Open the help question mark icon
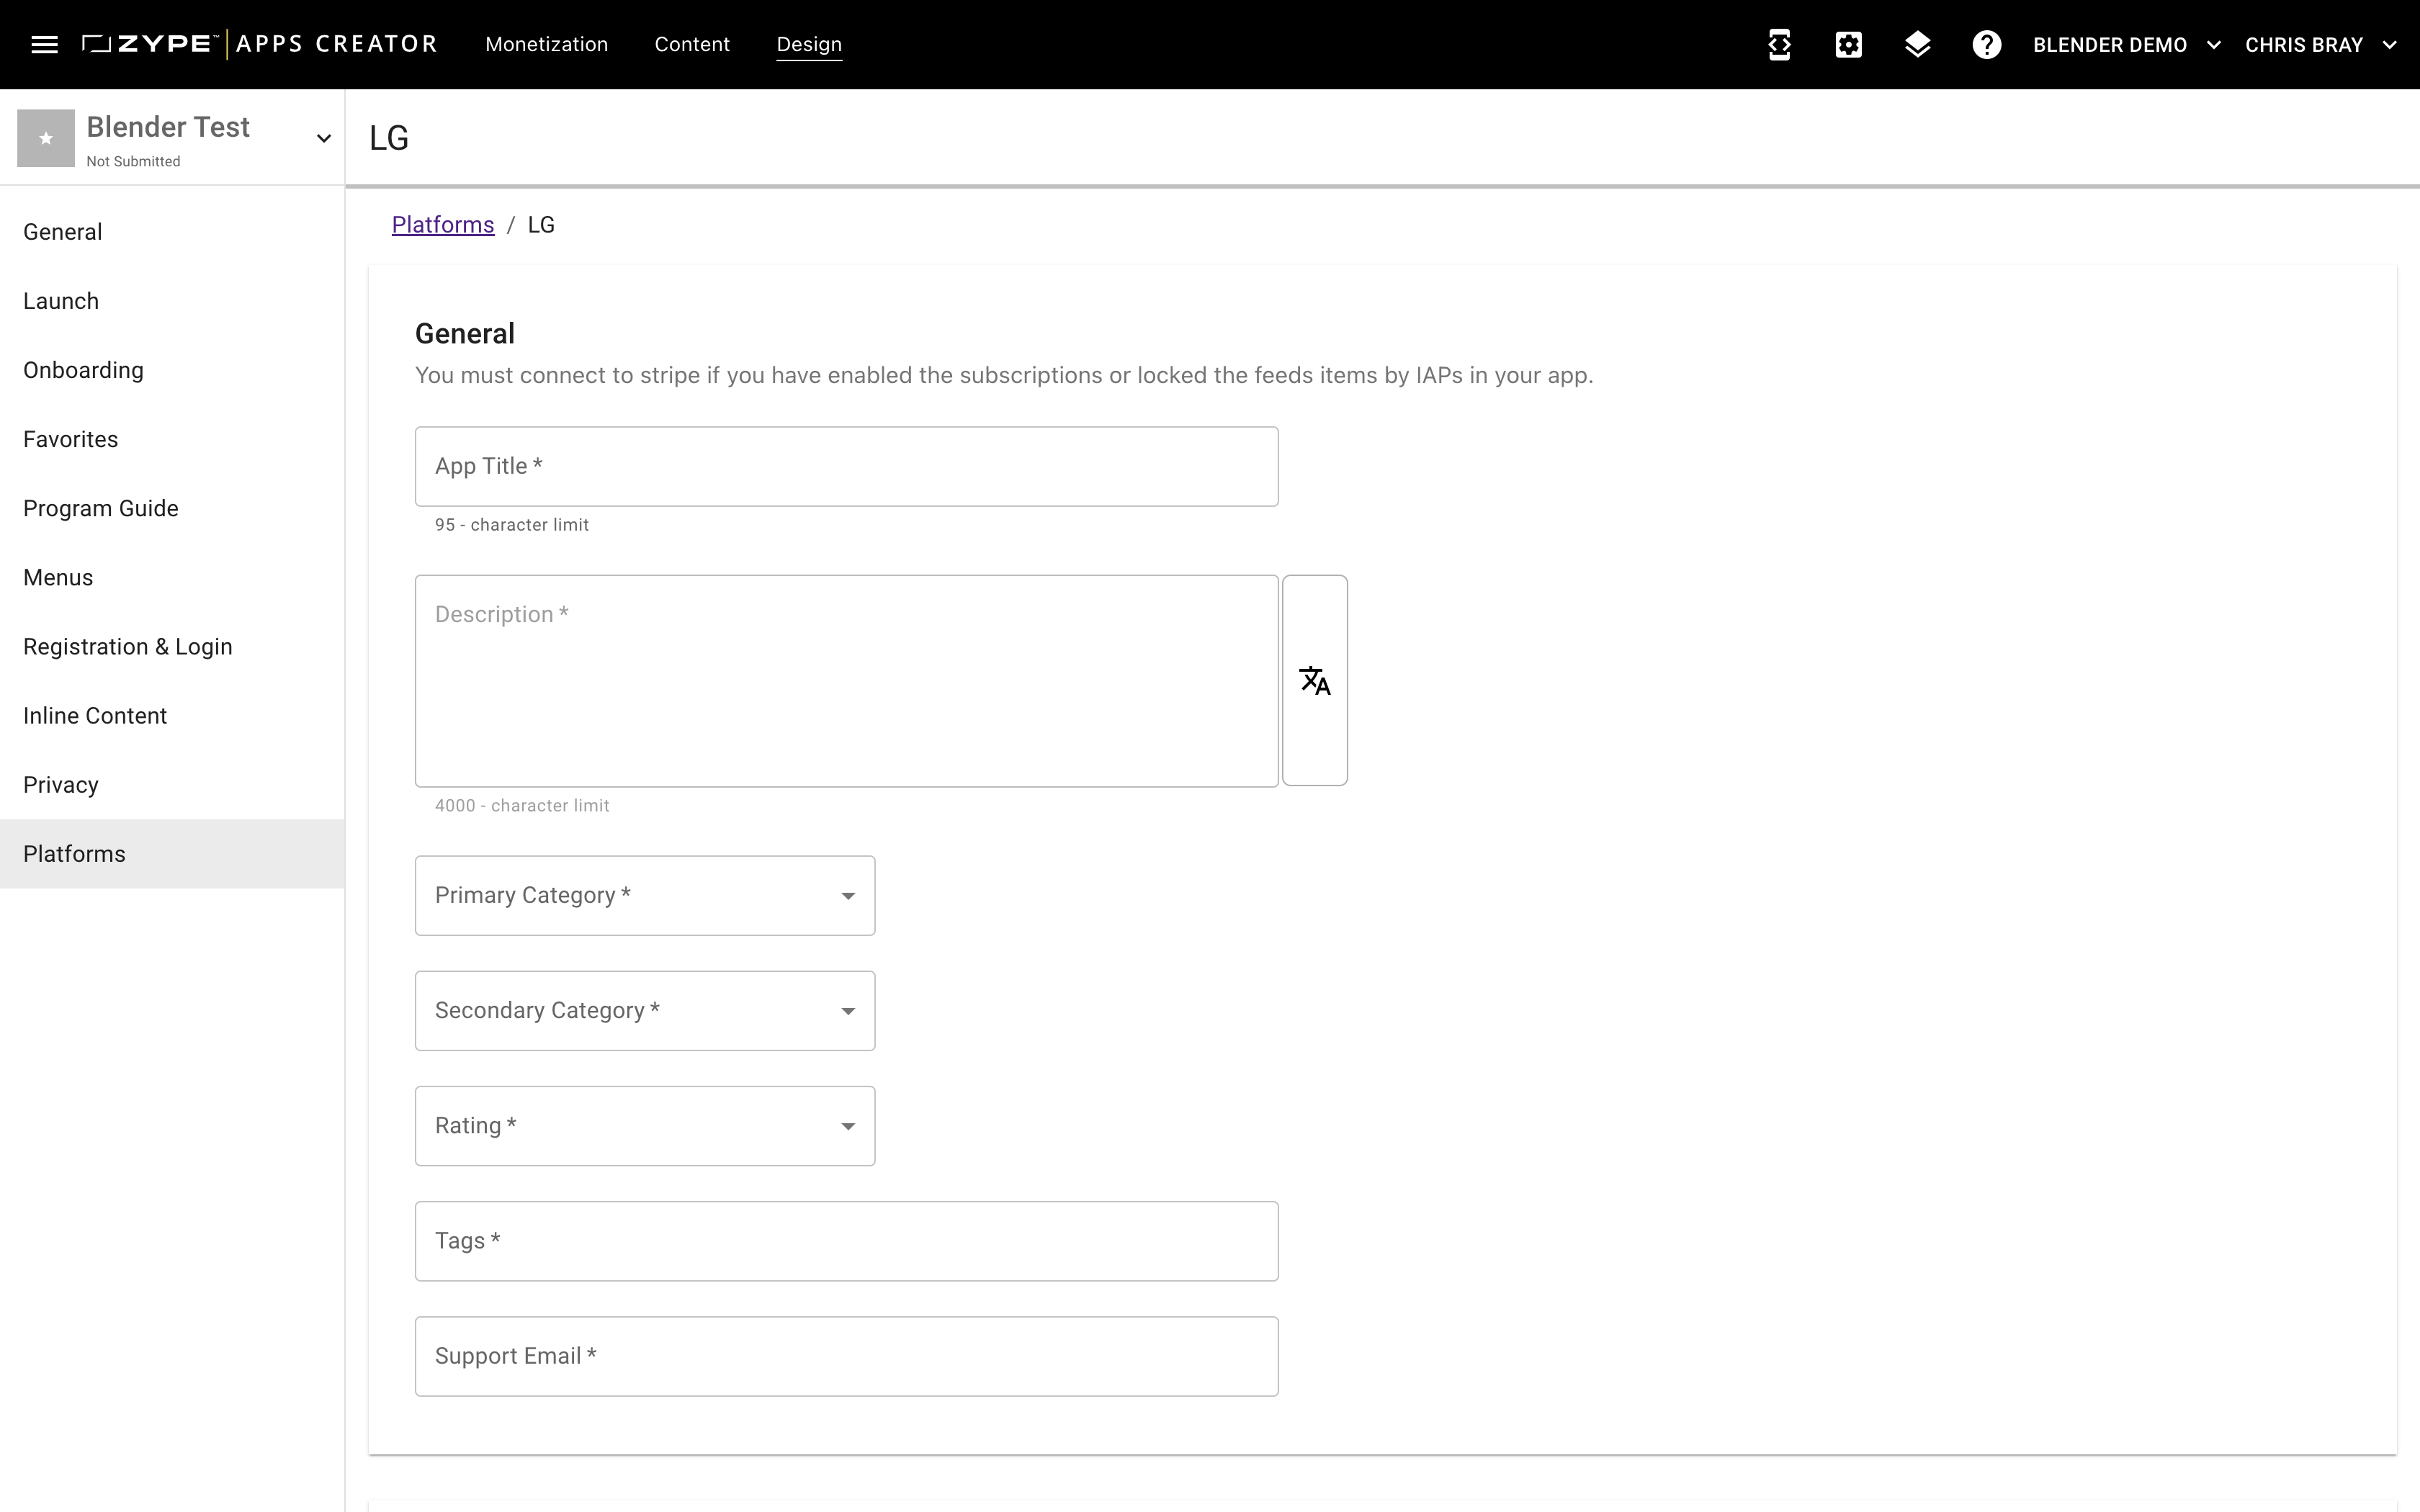2420x1512 pixels. [x=1986, y=44]
